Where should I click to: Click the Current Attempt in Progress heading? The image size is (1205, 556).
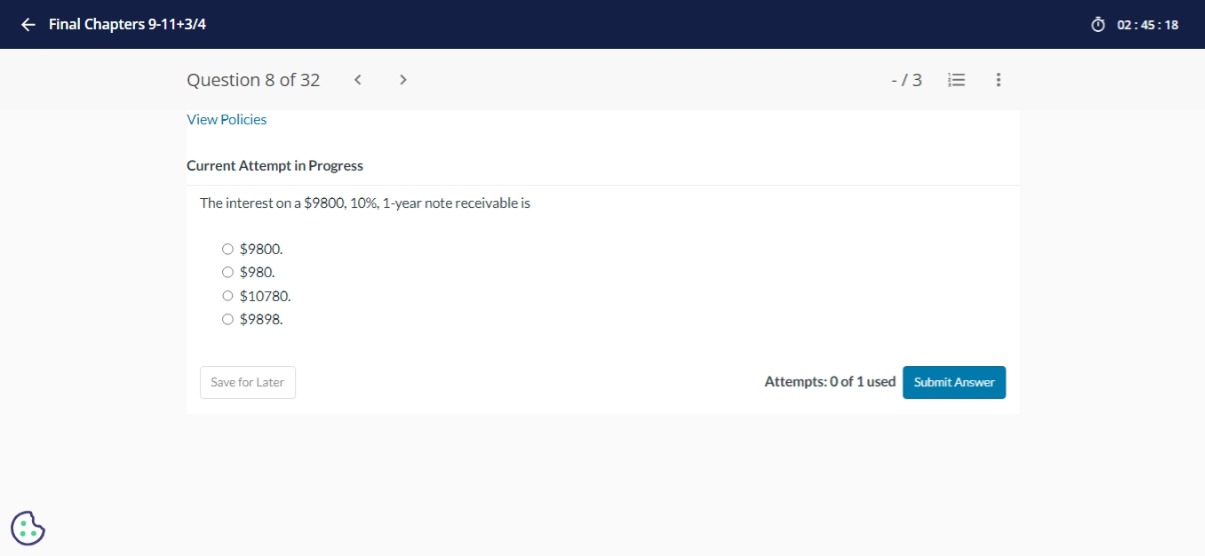[275, 166]
